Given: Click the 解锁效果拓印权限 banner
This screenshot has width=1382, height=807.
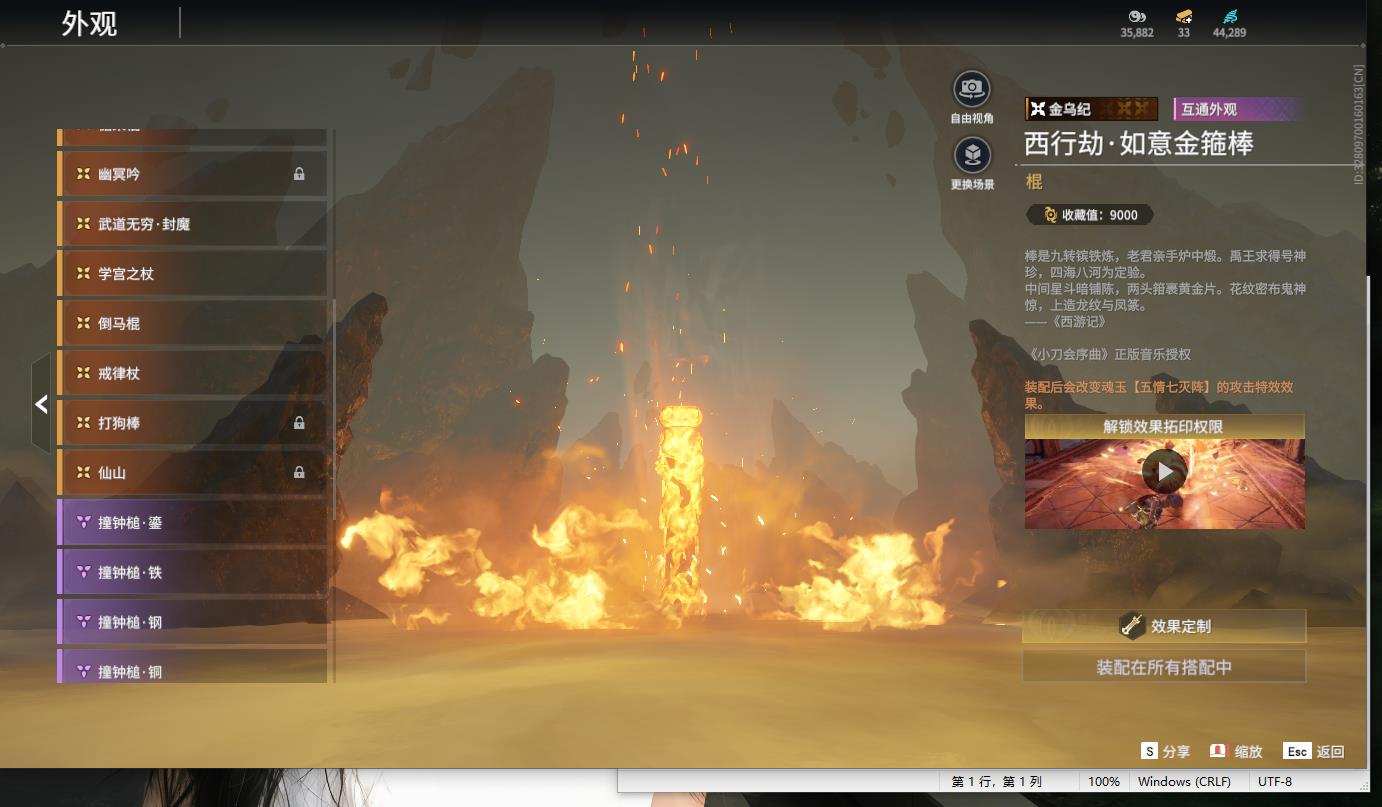Looking at the screenshot, I should point(1164,426).
